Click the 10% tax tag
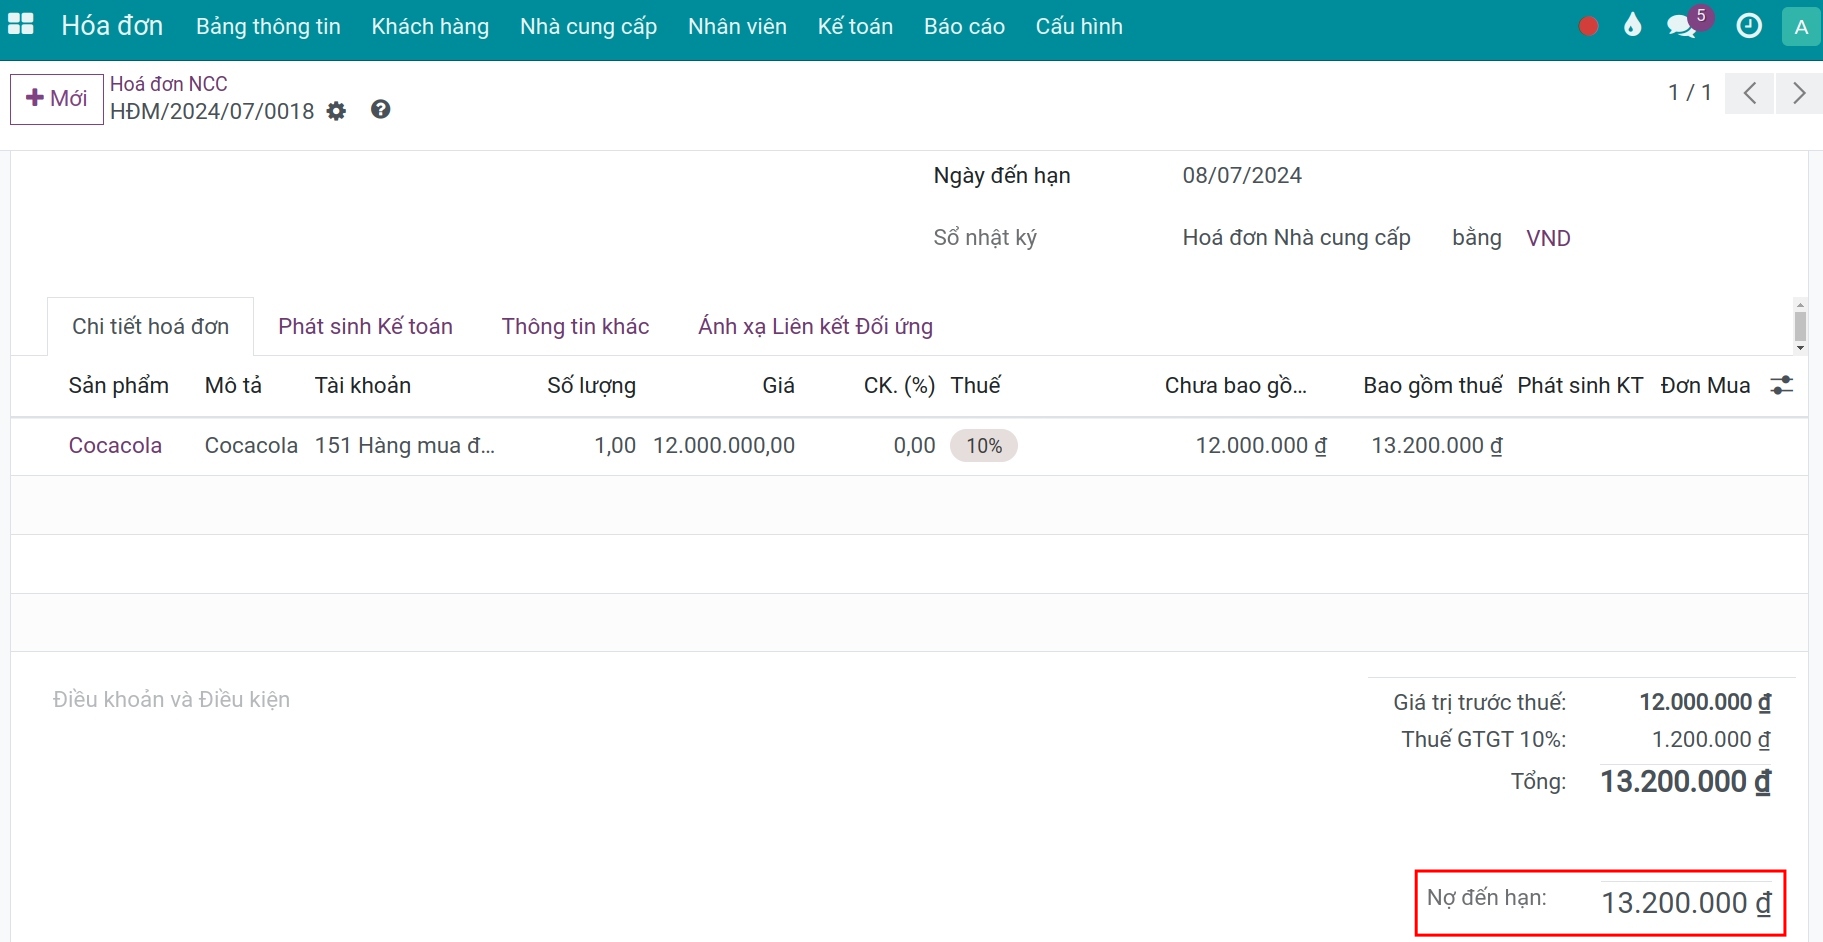The image size is (1823, 942). [984, 446]
